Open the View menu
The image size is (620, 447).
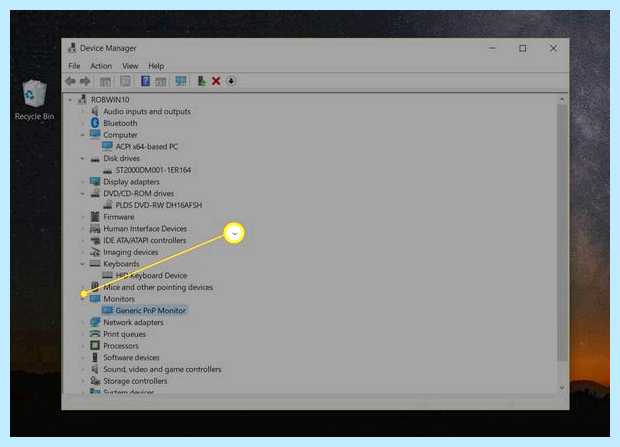(130, 66)
